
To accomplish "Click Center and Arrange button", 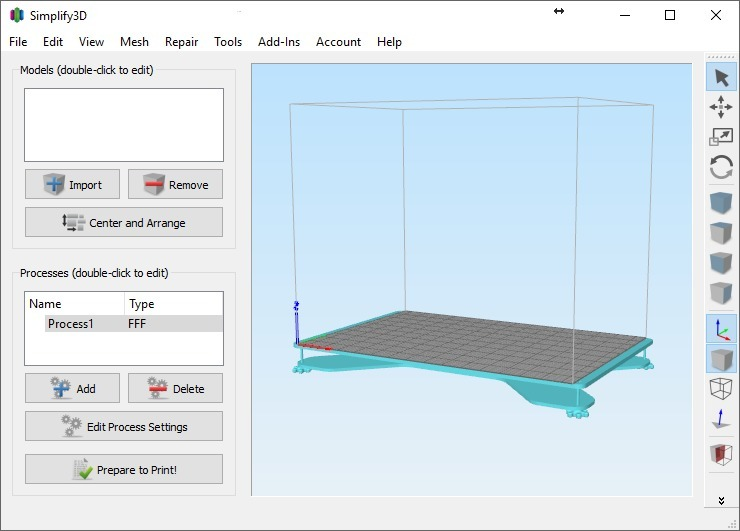I will click(124, 222).
